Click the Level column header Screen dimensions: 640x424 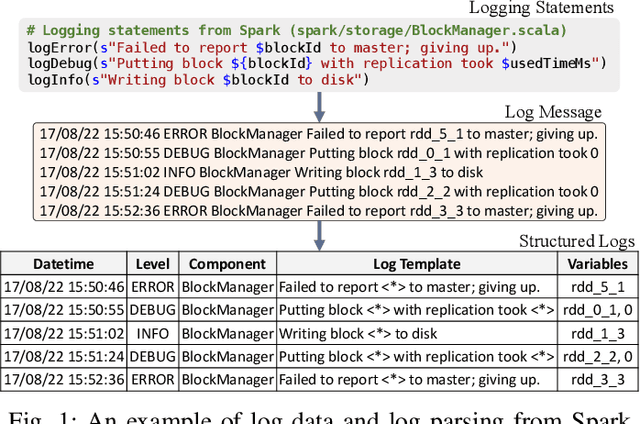coord(153,264)
